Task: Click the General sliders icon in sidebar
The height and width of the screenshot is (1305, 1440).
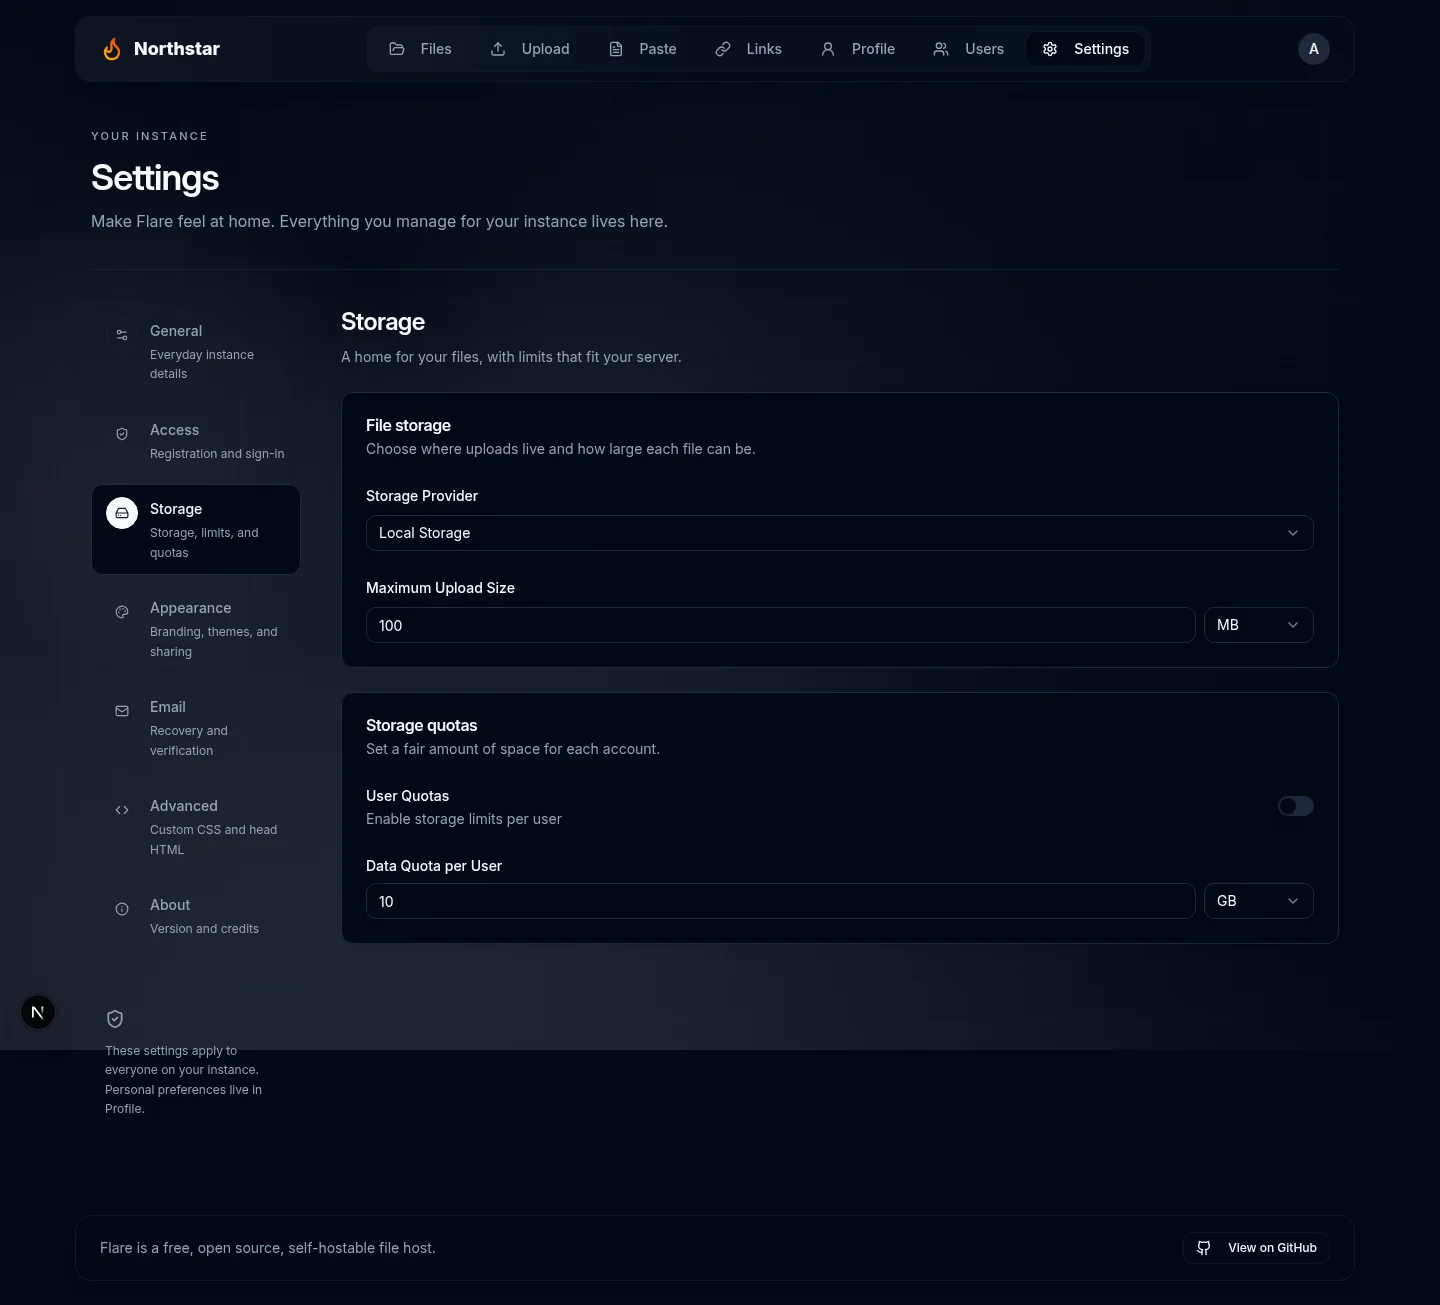Action: click(x=122, y=335)
